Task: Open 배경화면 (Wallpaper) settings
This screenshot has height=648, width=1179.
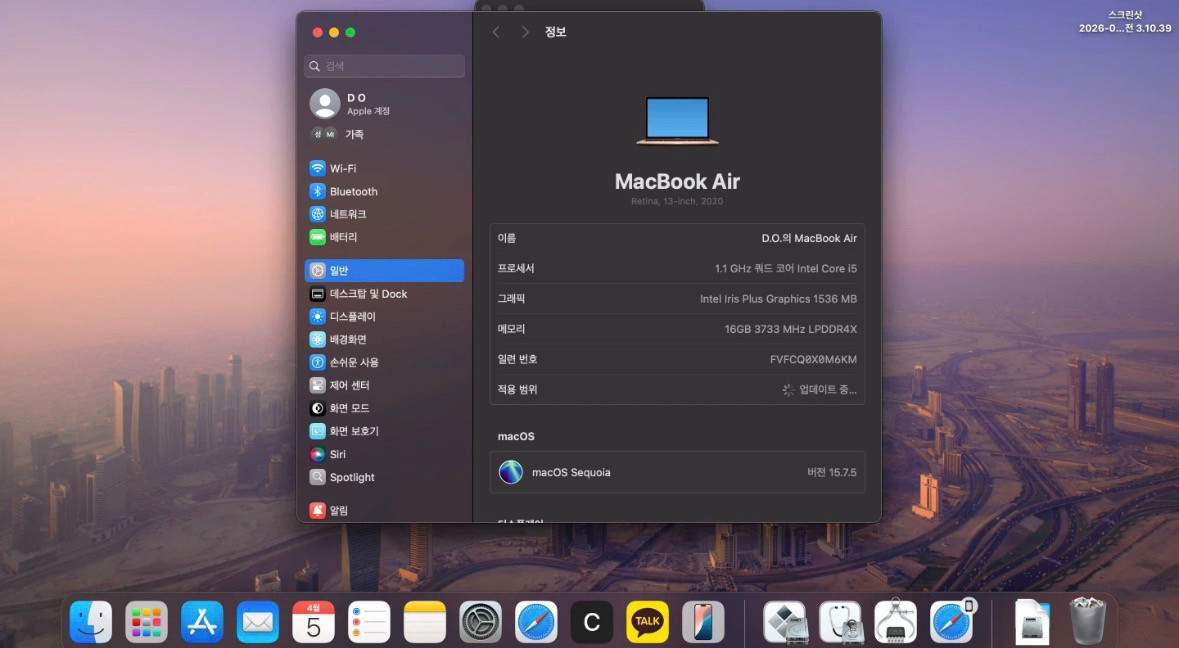Action: tap(347, 339)
